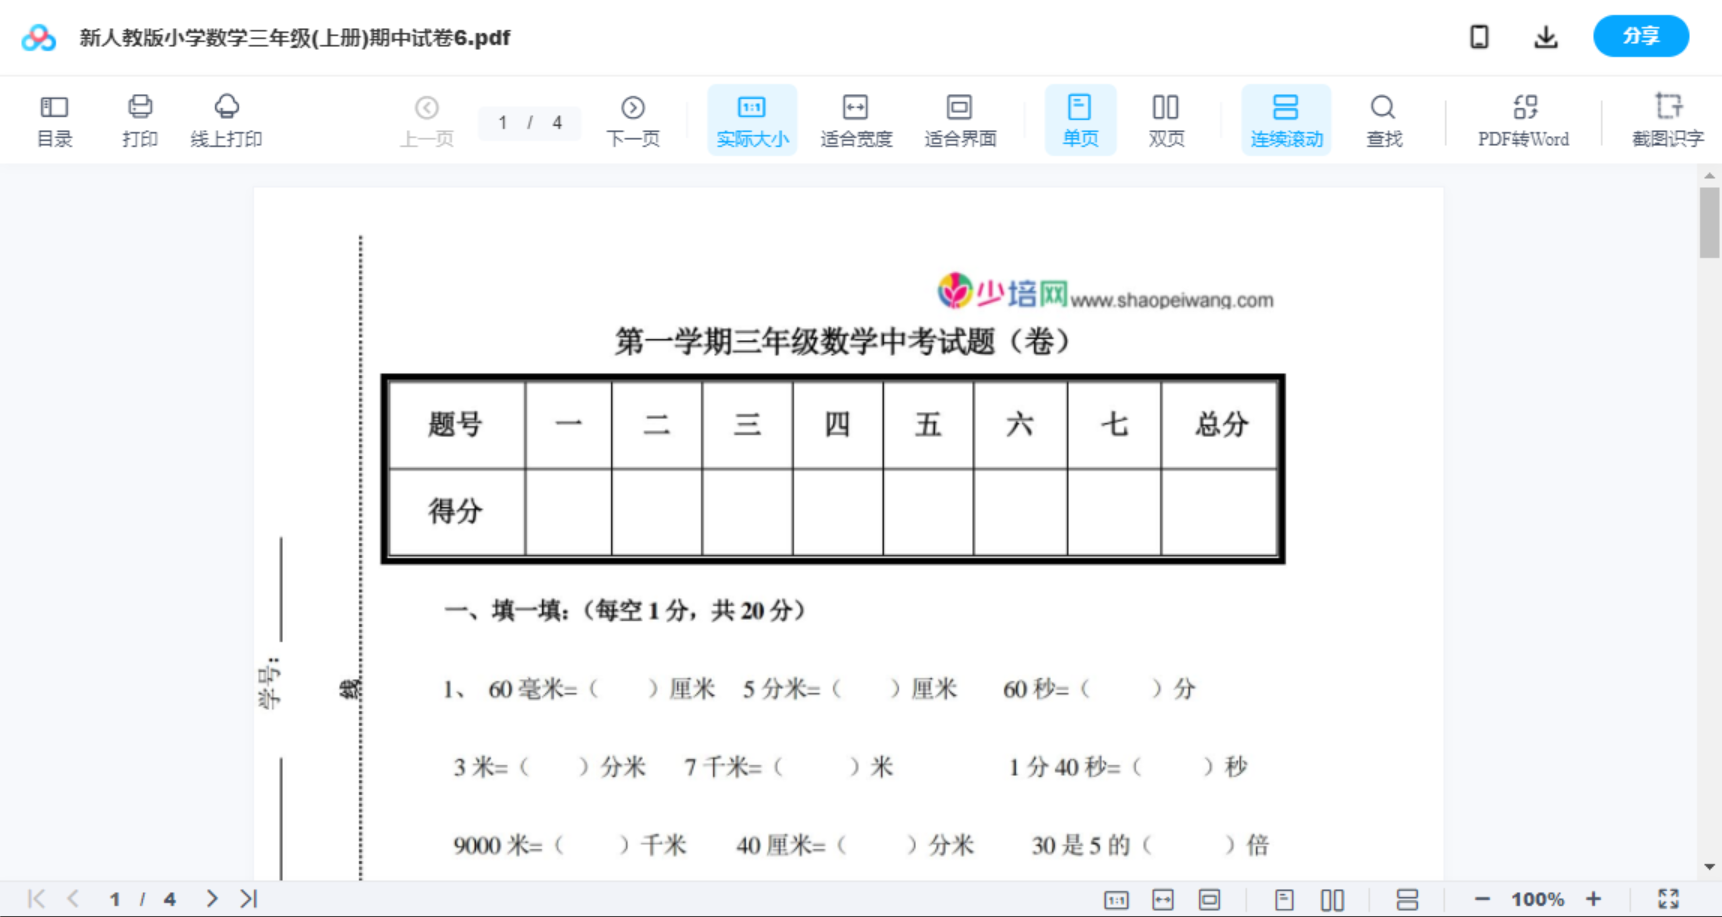
Task: Jump to last page using bottom skip button
Action: 248,898
